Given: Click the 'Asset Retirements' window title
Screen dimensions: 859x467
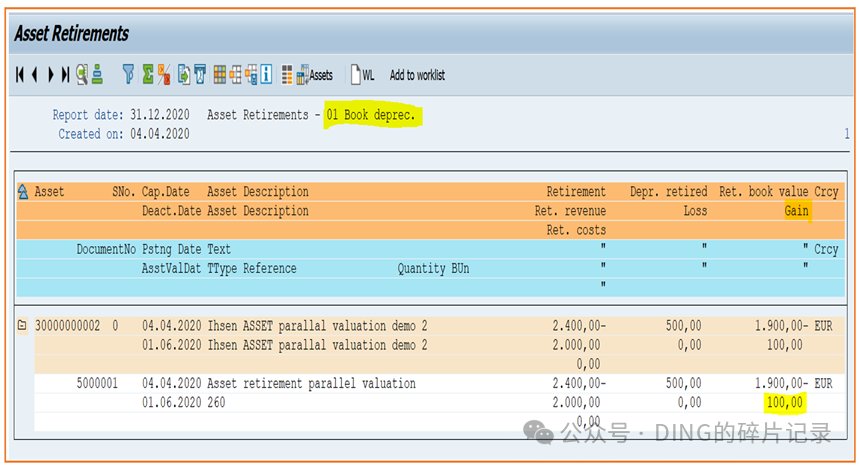Looking at the screenshot, I should pyautogui.click(x=71, y=33).
